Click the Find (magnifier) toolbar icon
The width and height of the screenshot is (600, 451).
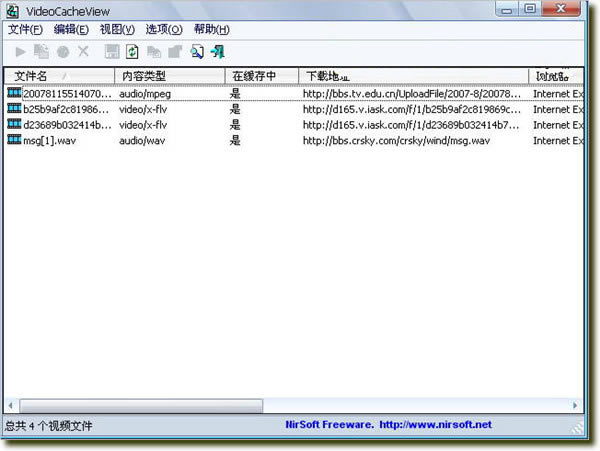(197, 51)
